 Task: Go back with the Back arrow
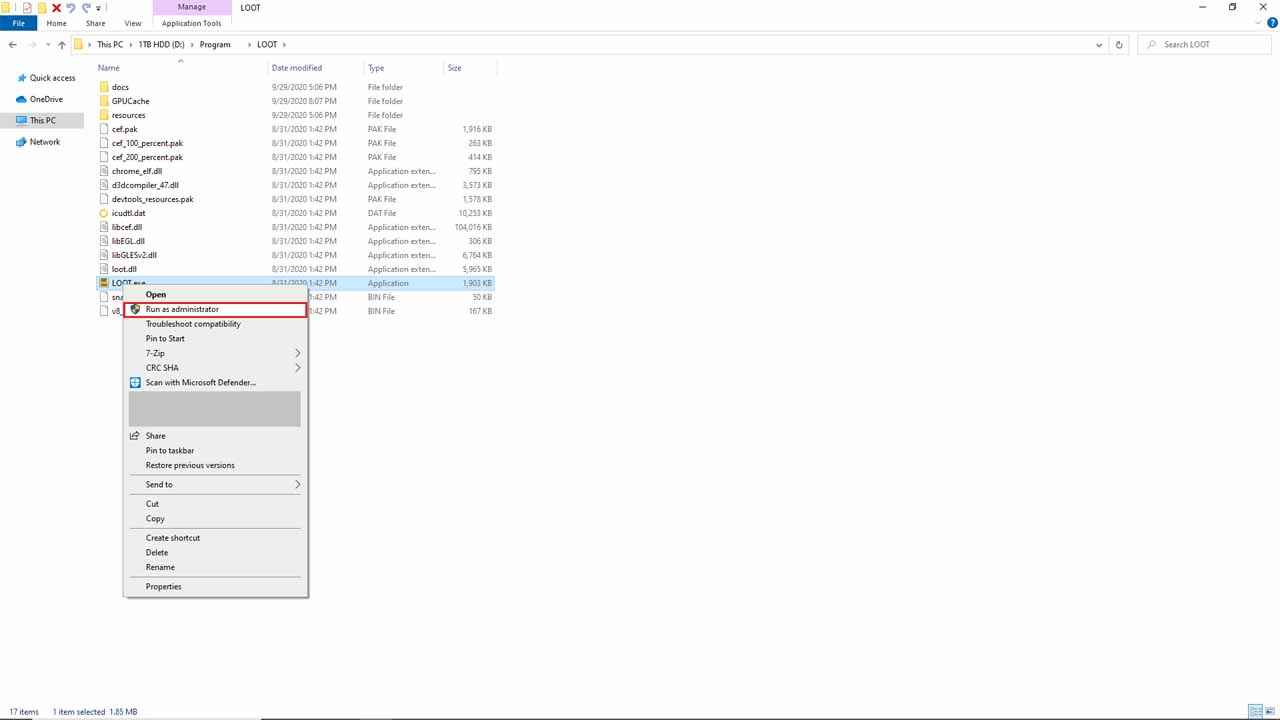(x=12, y=44)
